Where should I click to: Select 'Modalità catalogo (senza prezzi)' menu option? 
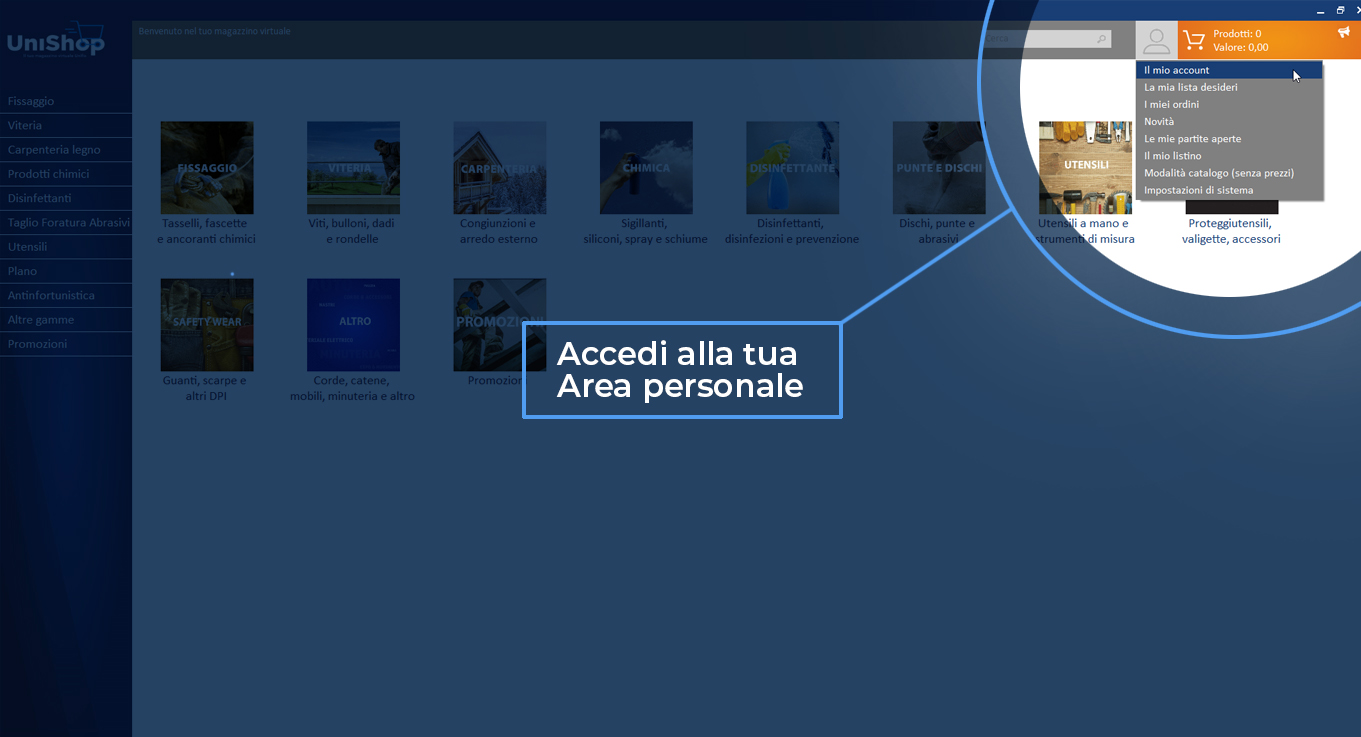[1229, 173]
